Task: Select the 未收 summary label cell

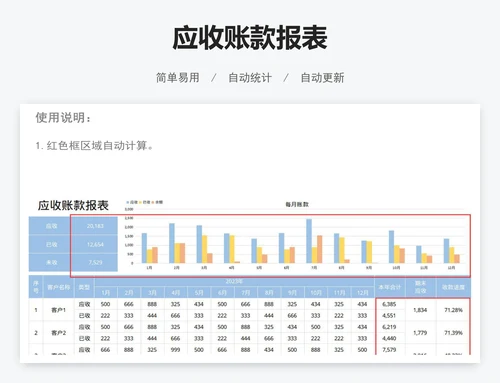Action: (x=50, y=262)
